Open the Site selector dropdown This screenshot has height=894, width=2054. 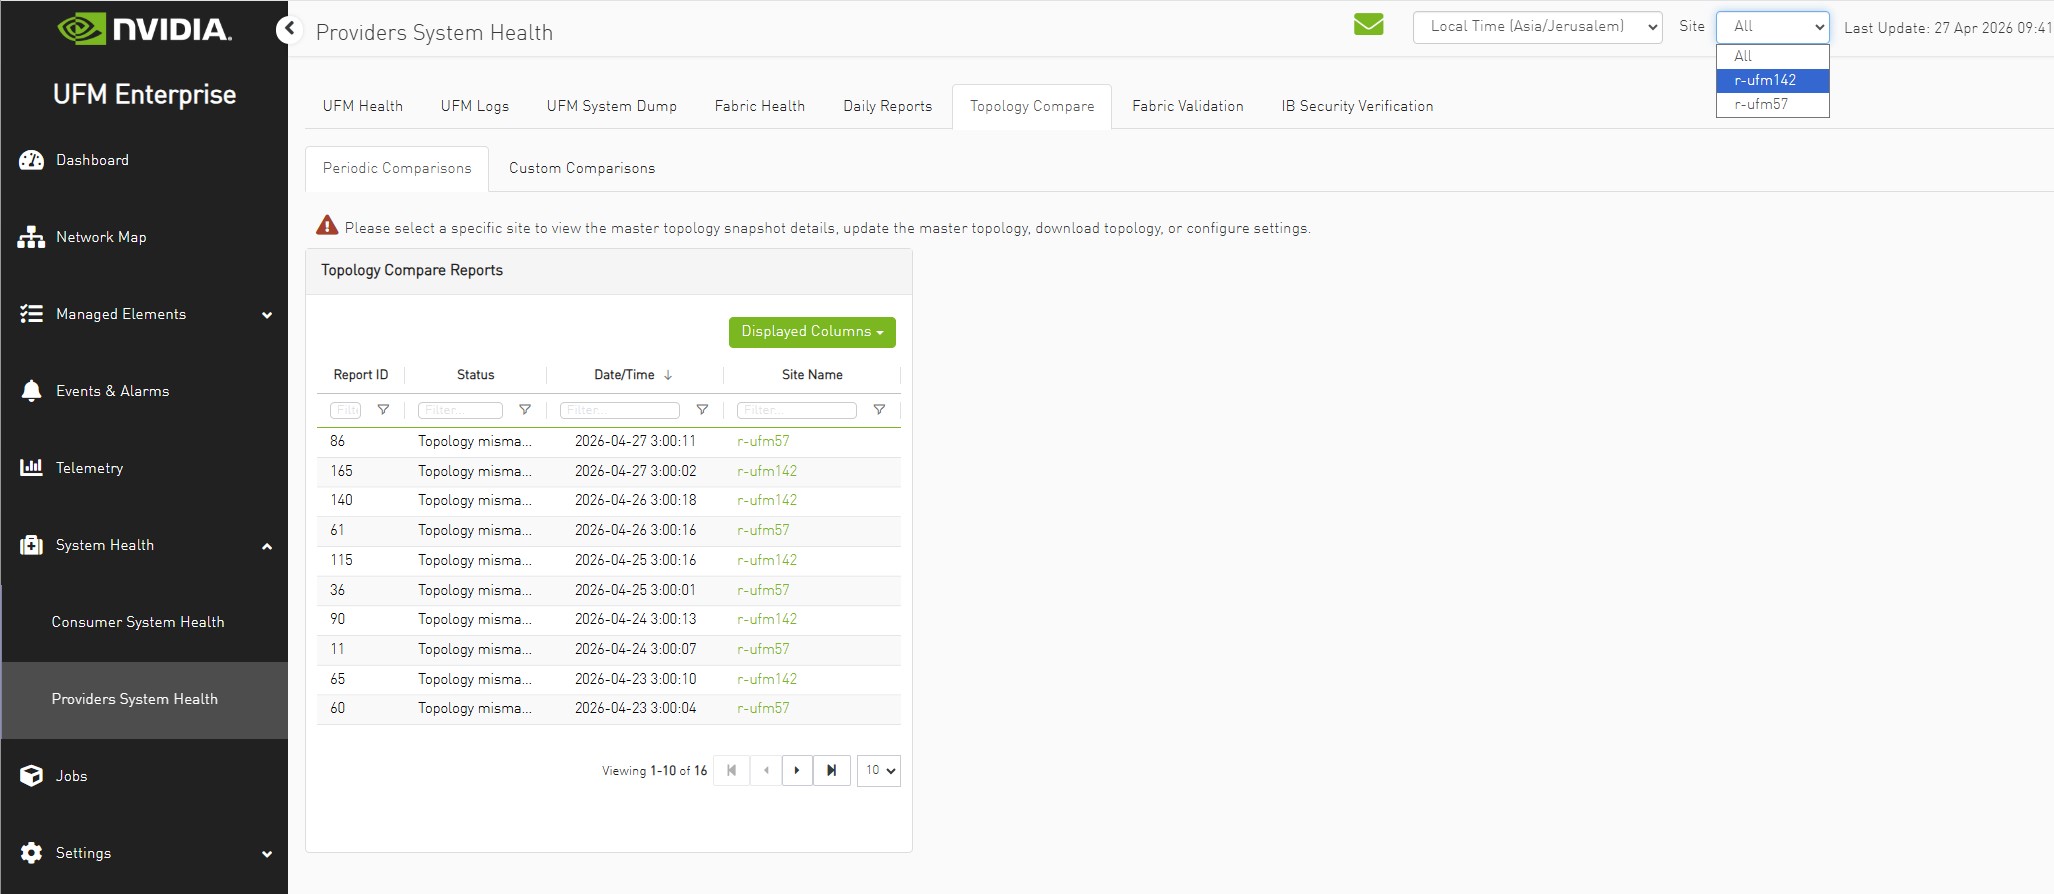(1773, 27)
